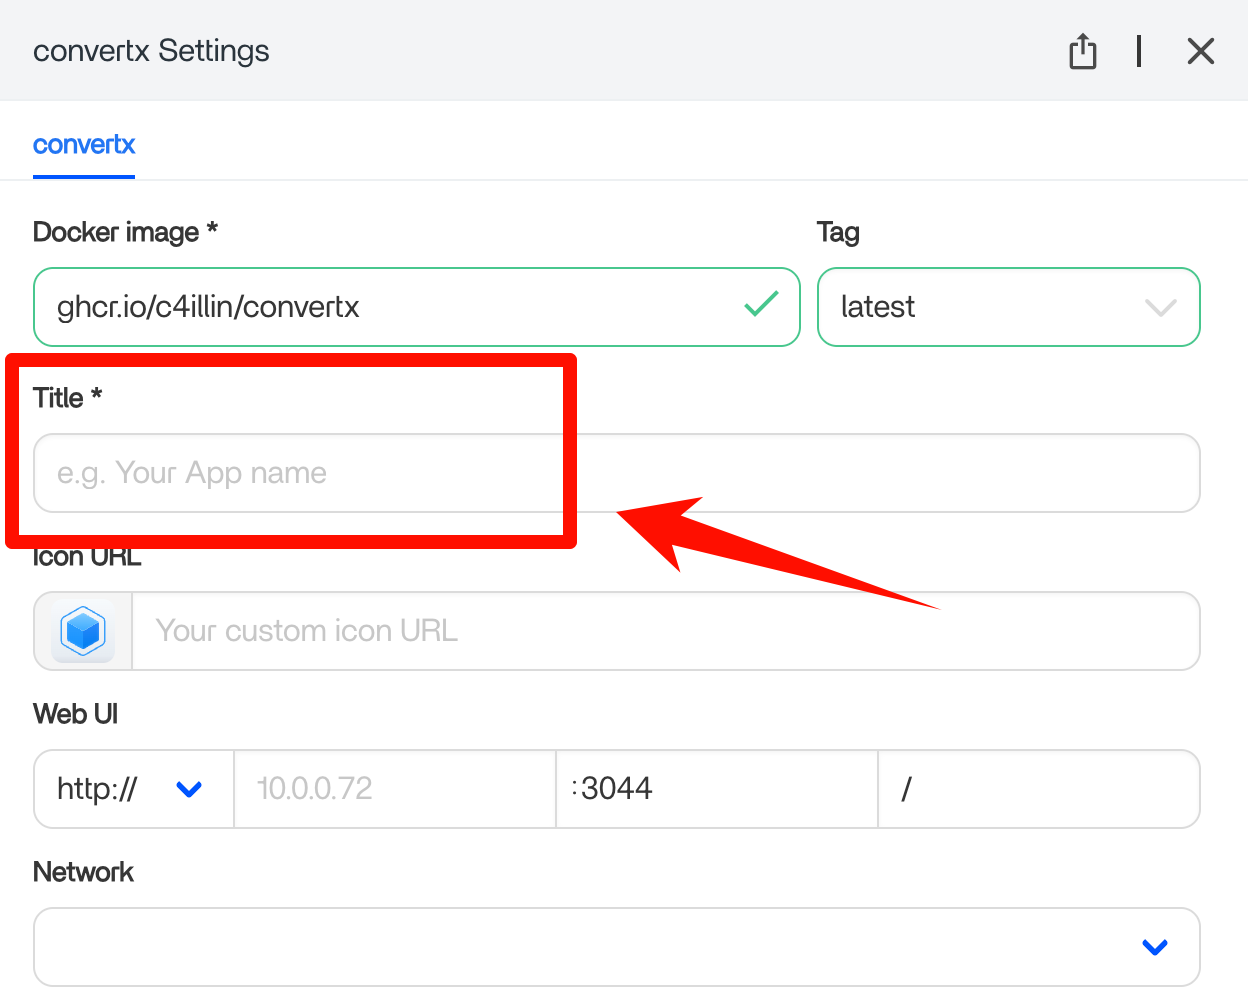Click the custom icon URL field
This screenshot has width=1248, height=1002.
(664, 631)
